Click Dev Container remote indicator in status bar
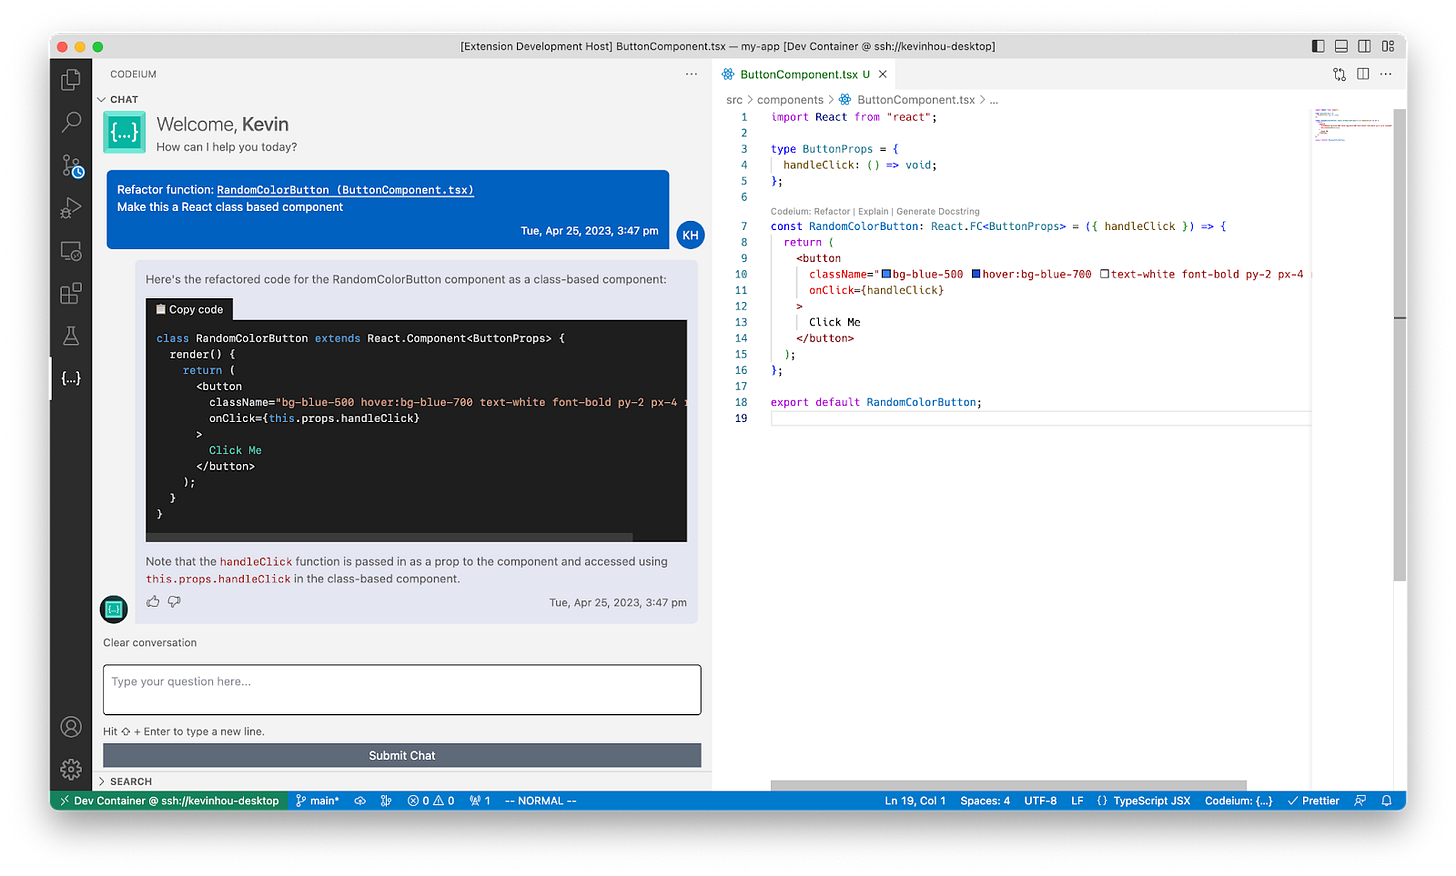The width and height of the screenshot is (1456, 876). point(168,801)
